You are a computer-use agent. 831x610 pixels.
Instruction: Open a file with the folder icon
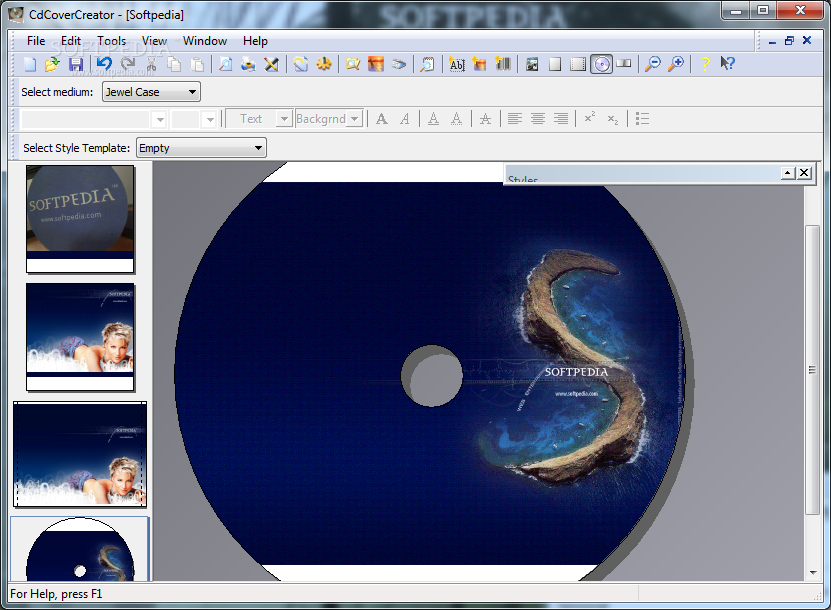52,64
